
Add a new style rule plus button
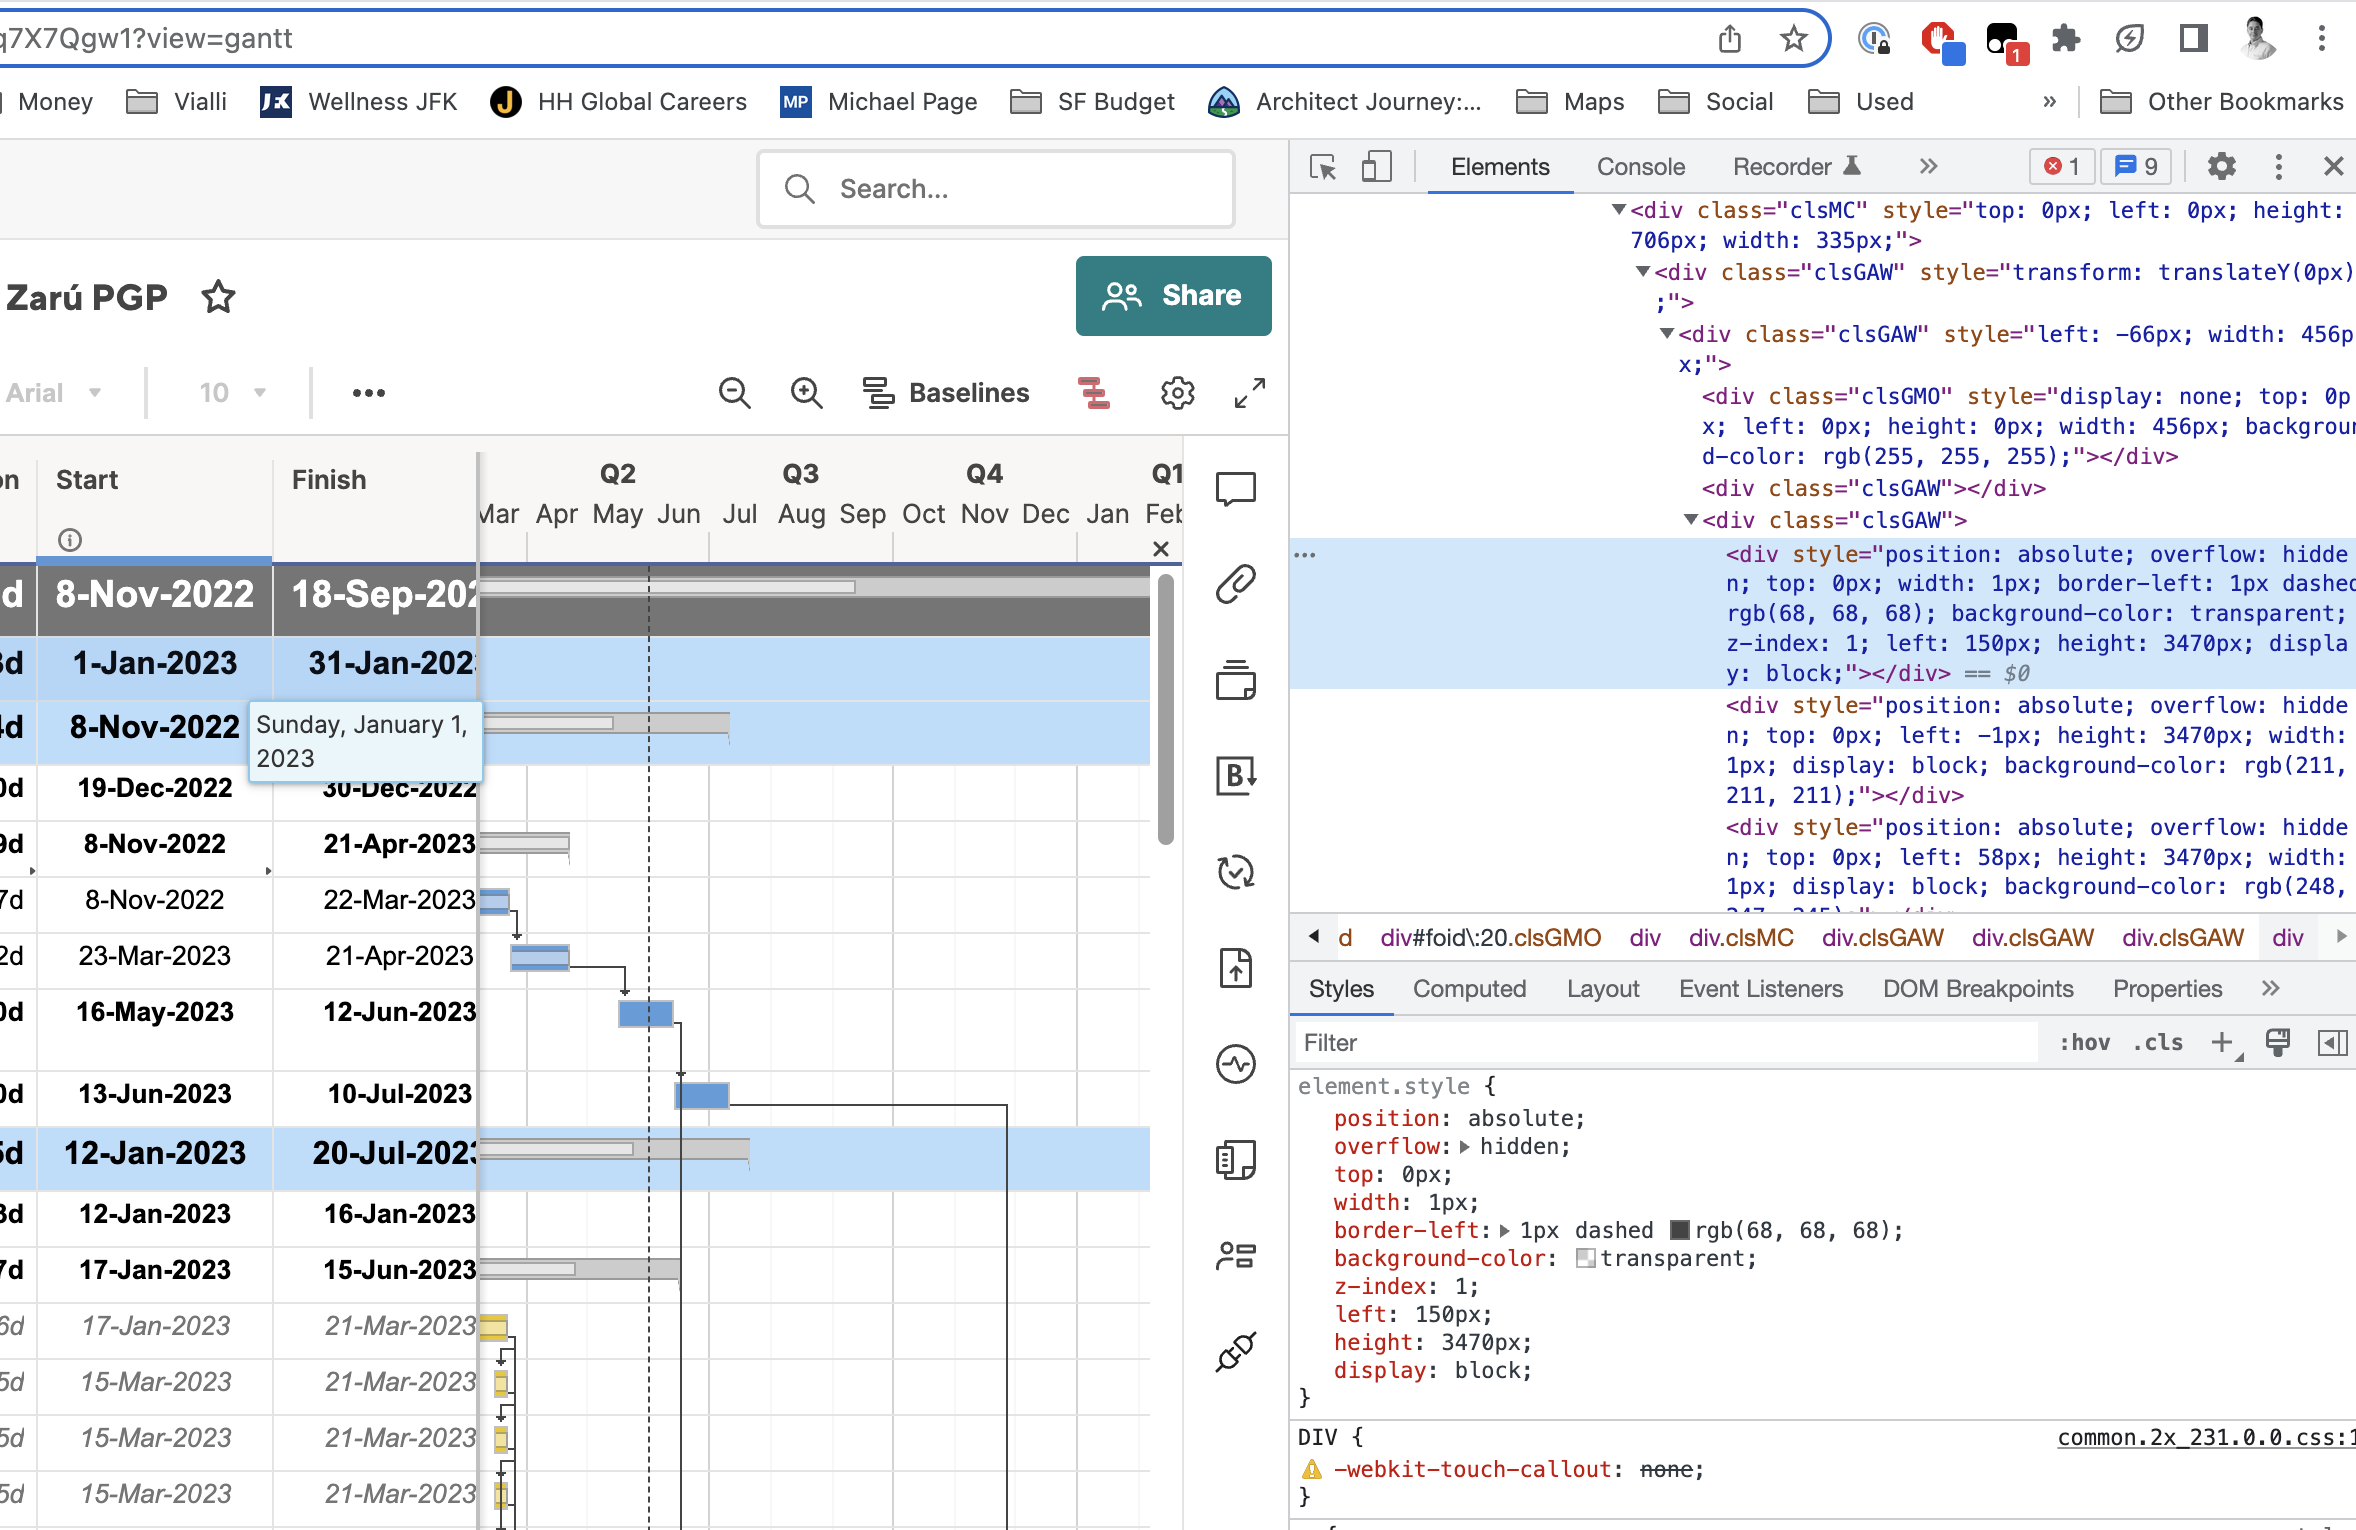tap(2222, 1043)
